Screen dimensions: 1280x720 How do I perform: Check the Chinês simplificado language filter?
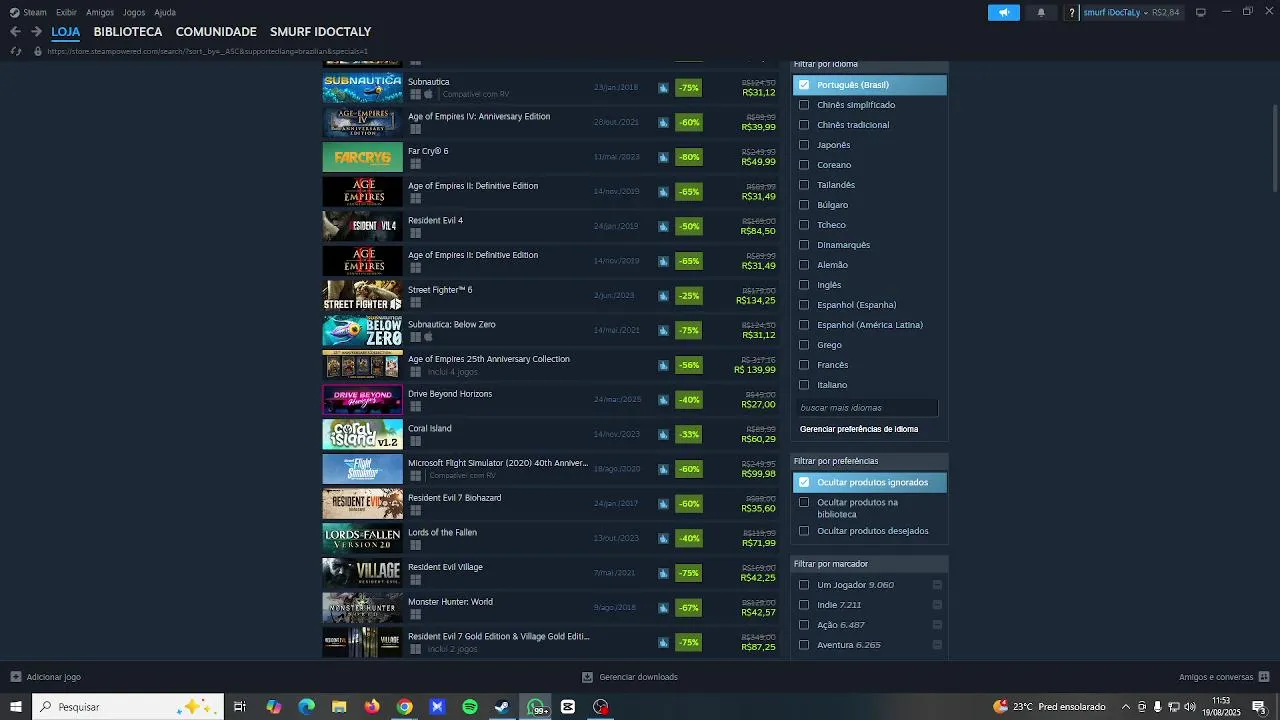(x=804, y=105)
